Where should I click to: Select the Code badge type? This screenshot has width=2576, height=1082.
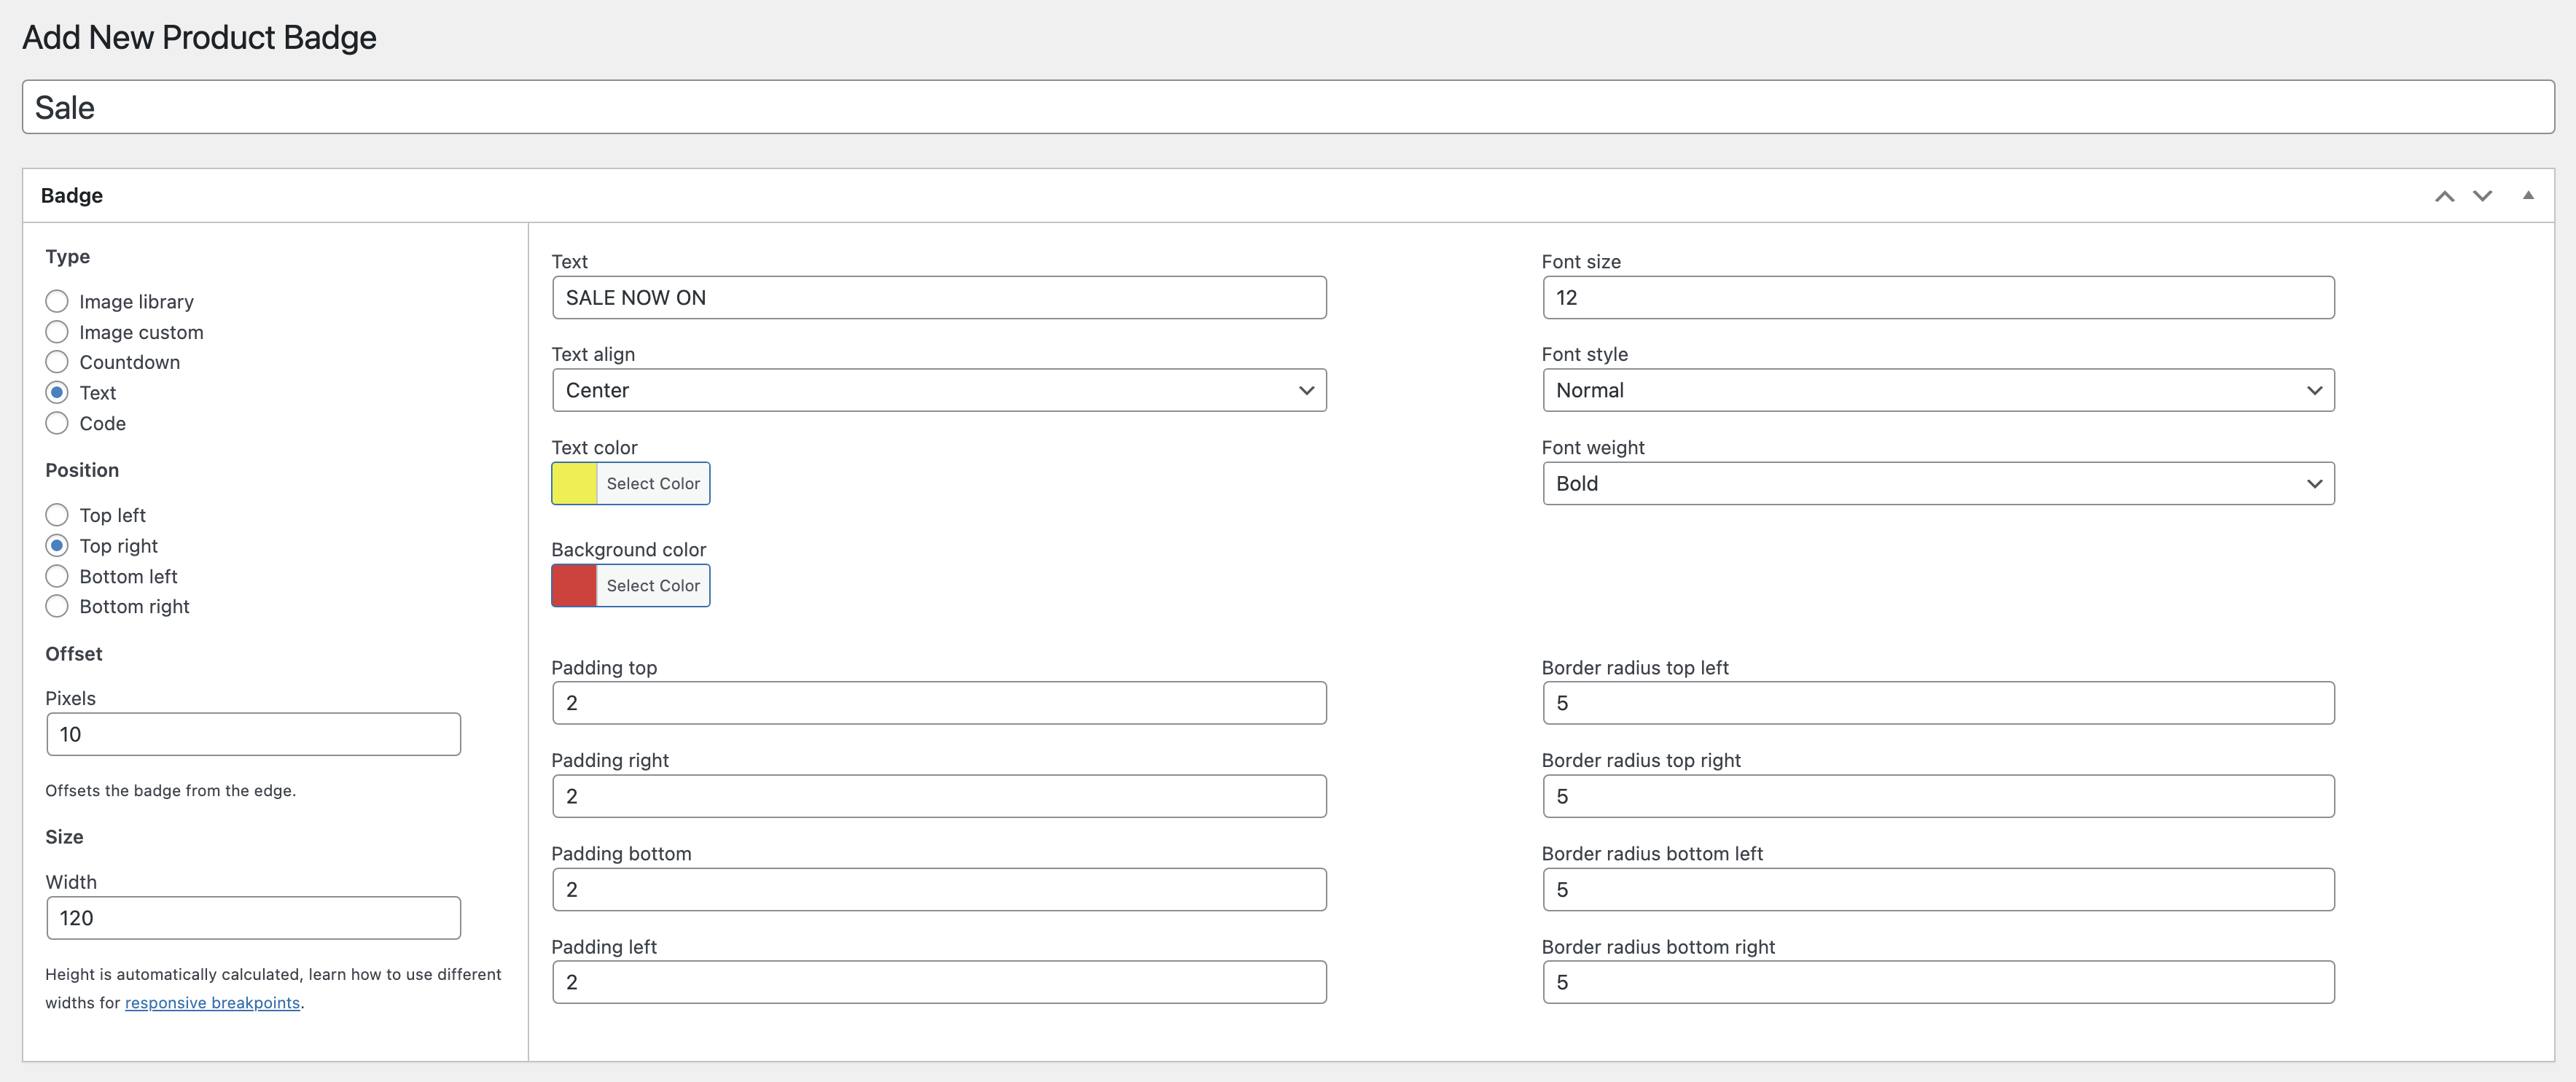point(57,423)
